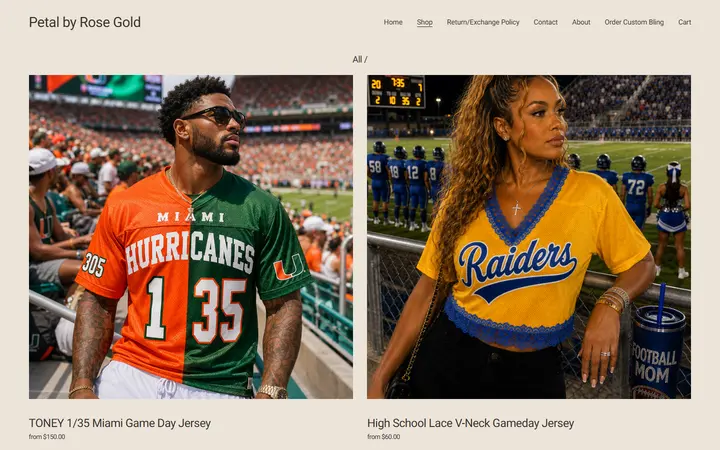Image resolution: width=720 pixels, height=450 pixels.
Task: Open the Petal by Rose Gold site title
Action: click(x=84, y=22)
